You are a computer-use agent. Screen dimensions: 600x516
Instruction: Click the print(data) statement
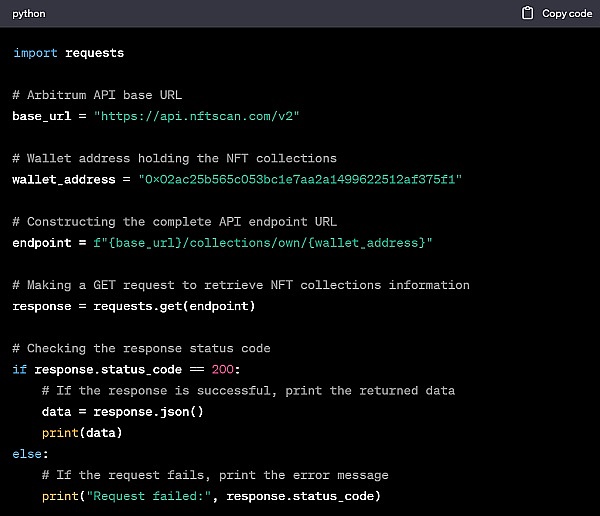81,432
